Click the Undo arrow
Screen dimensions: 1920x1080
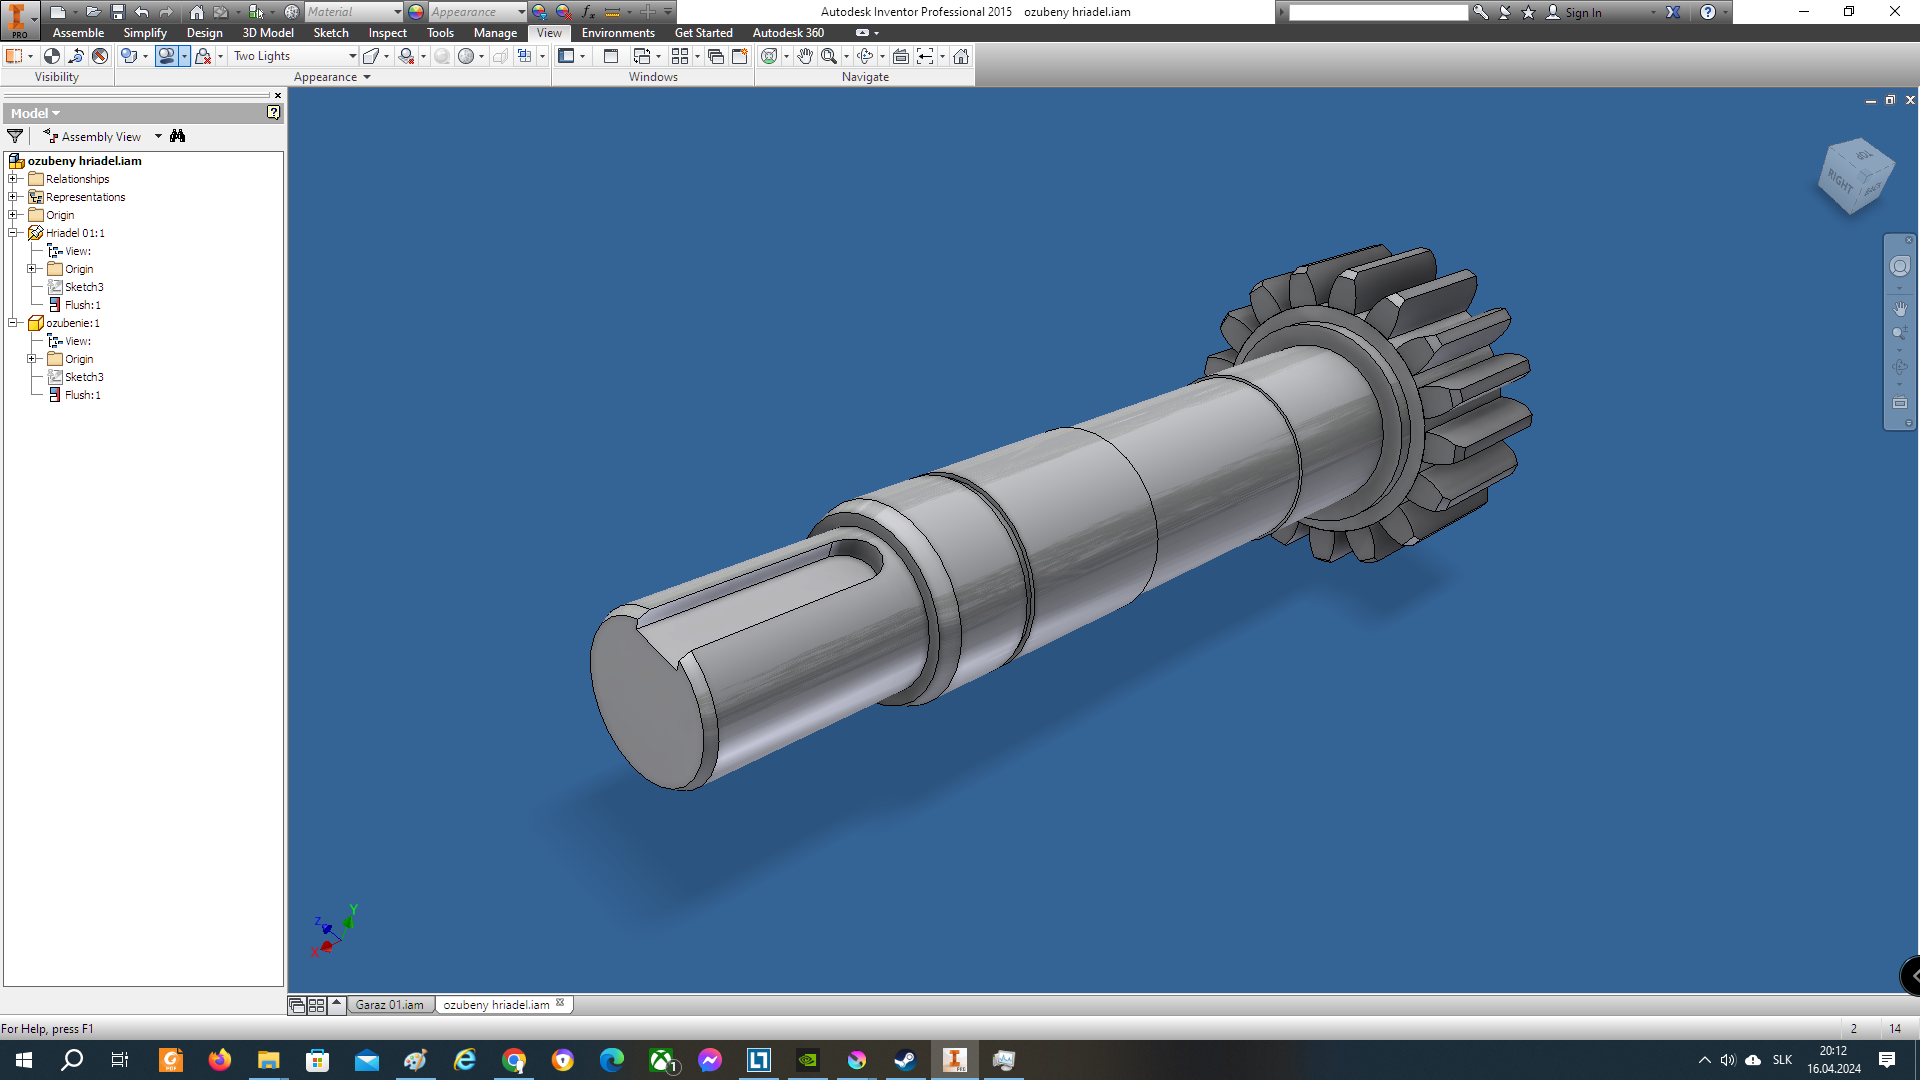(x=141, y=12)
